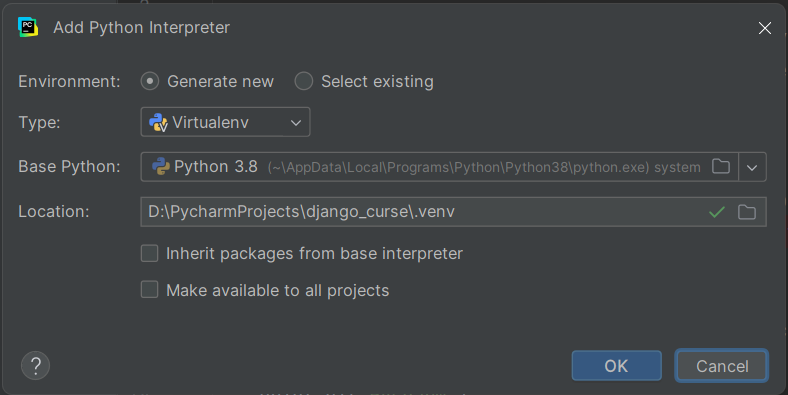Click the Select existing label text
The height and width of the screenshot is (395, 788).
click(377, 81)
